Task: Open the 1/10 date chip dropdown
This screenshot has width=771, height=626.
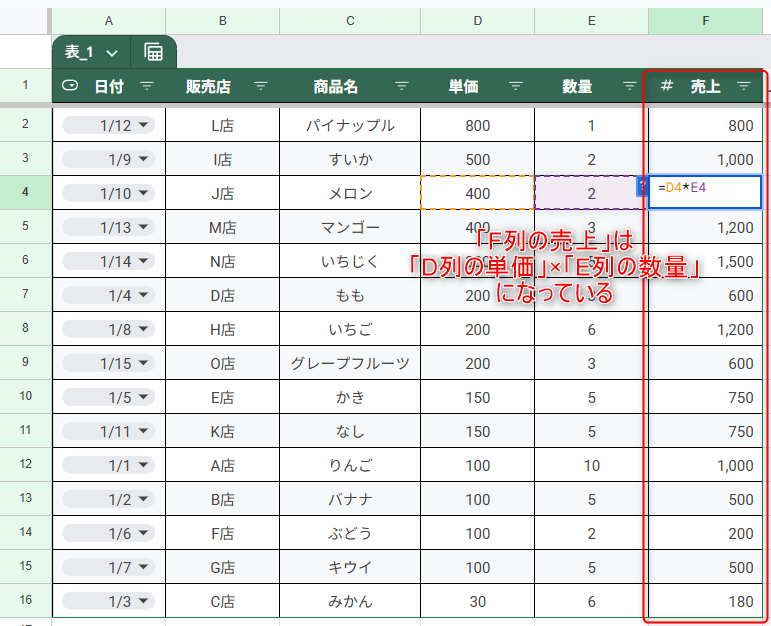Action: pyautogui.click(x=144, y=193)
